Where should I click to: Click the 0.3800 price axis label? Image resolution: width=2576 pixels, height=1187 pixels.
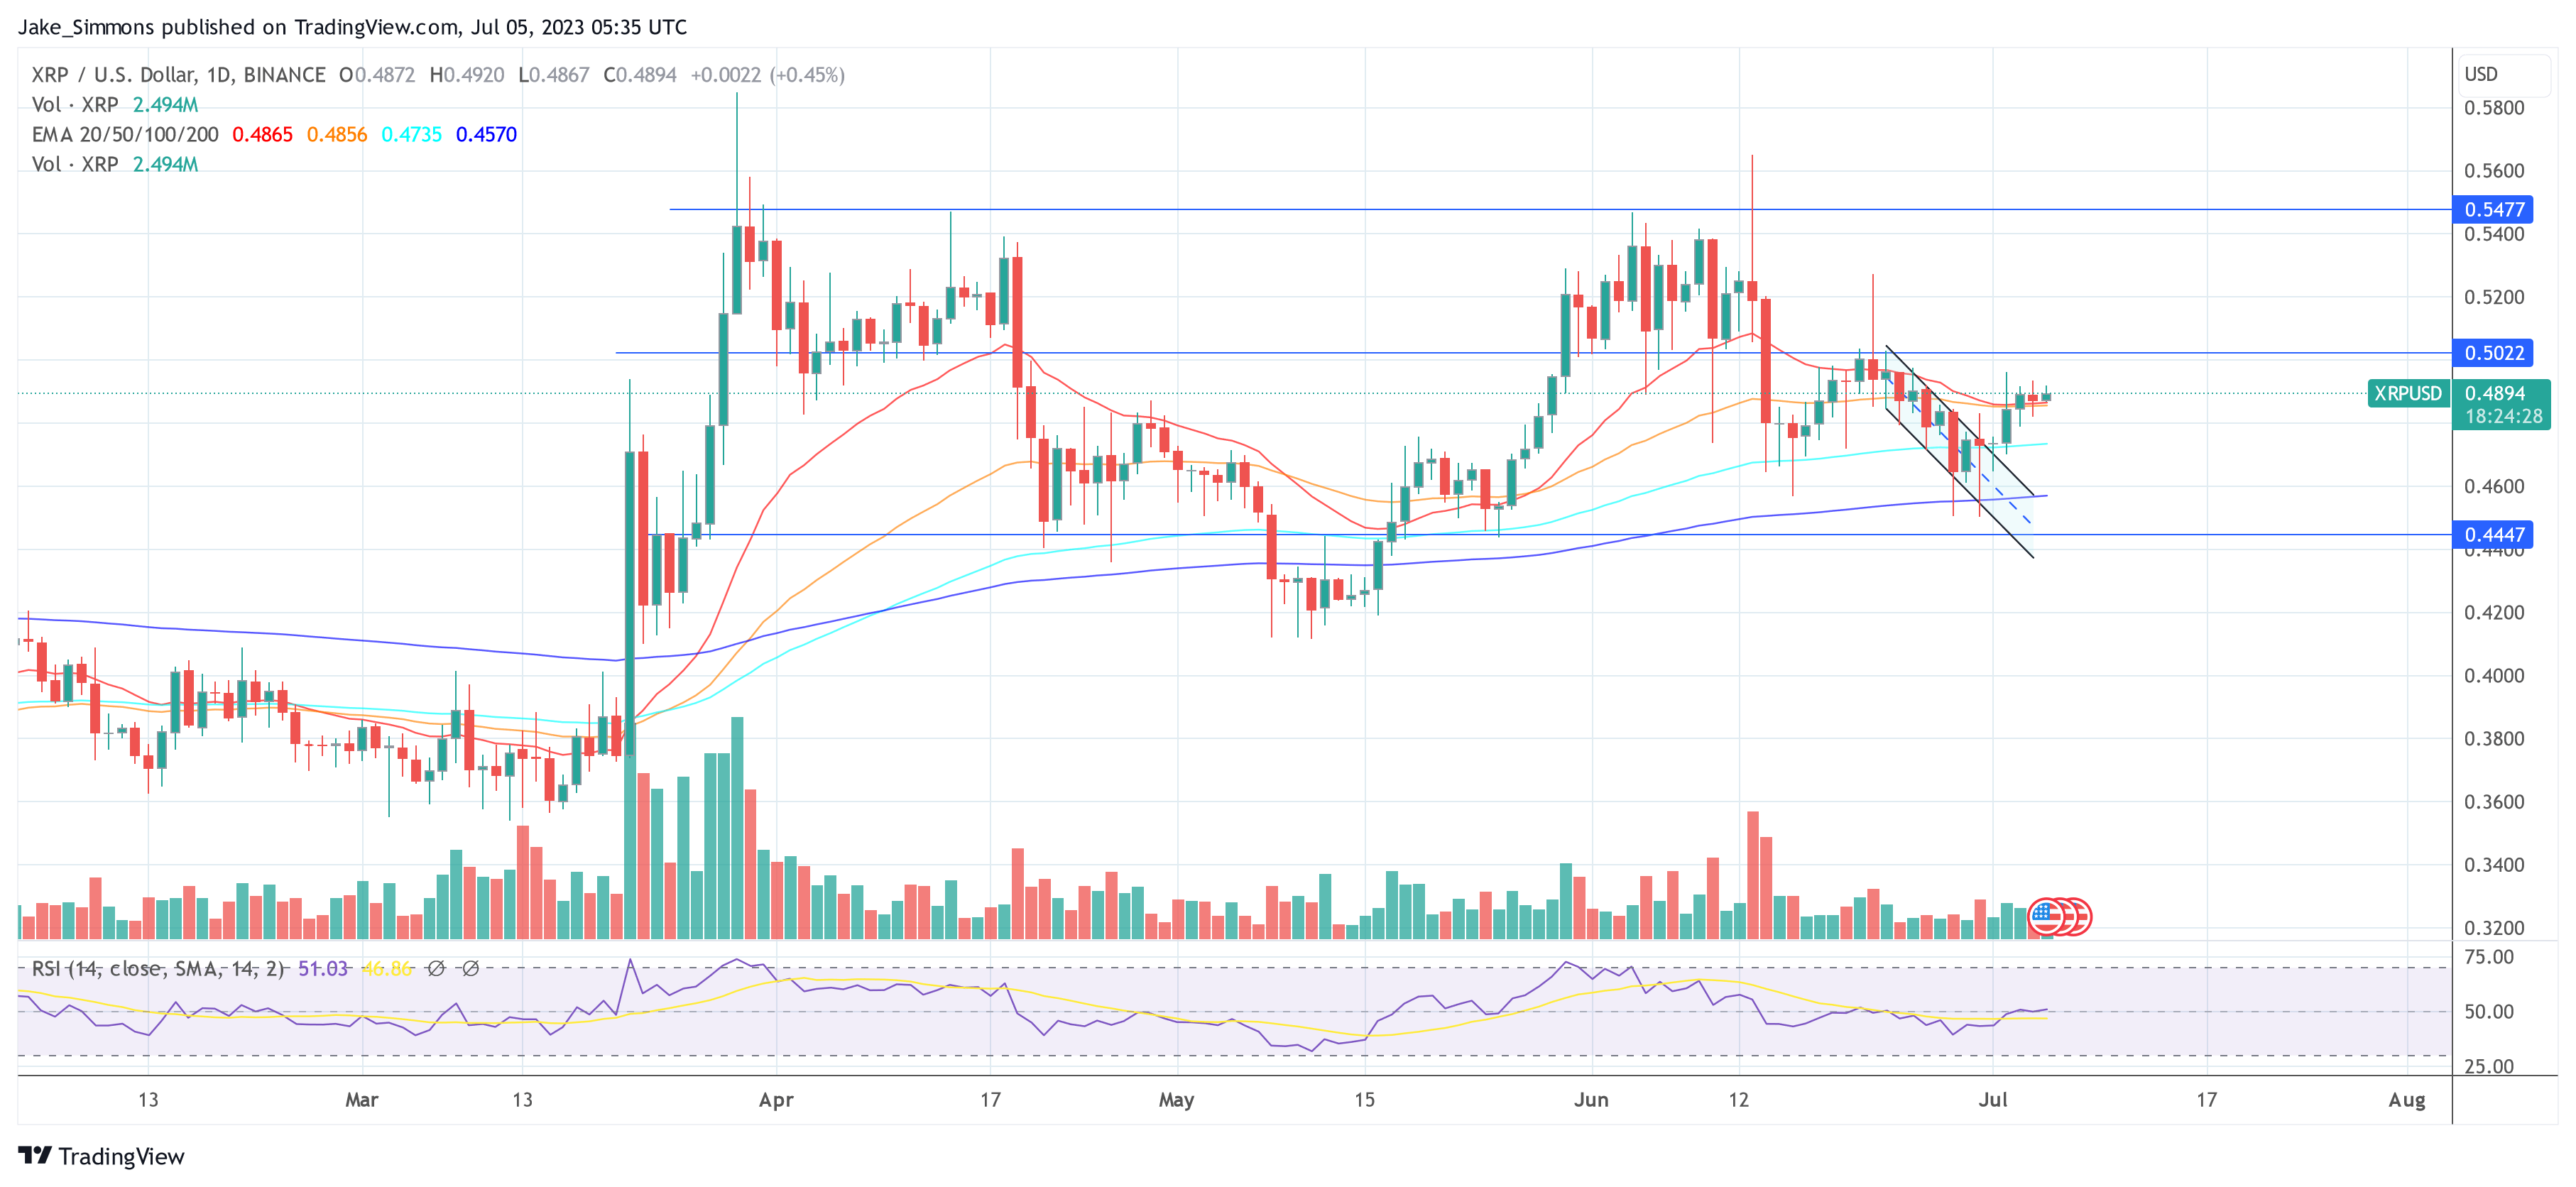click(2494, 739)
